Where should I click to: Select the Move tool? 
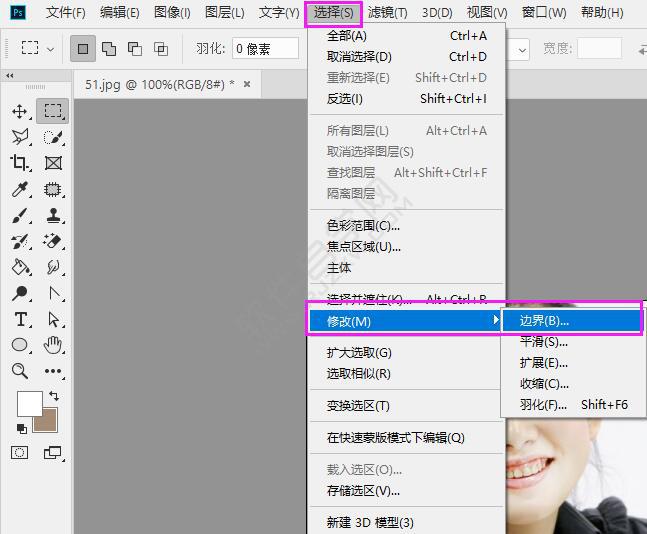tap(19, 111)
